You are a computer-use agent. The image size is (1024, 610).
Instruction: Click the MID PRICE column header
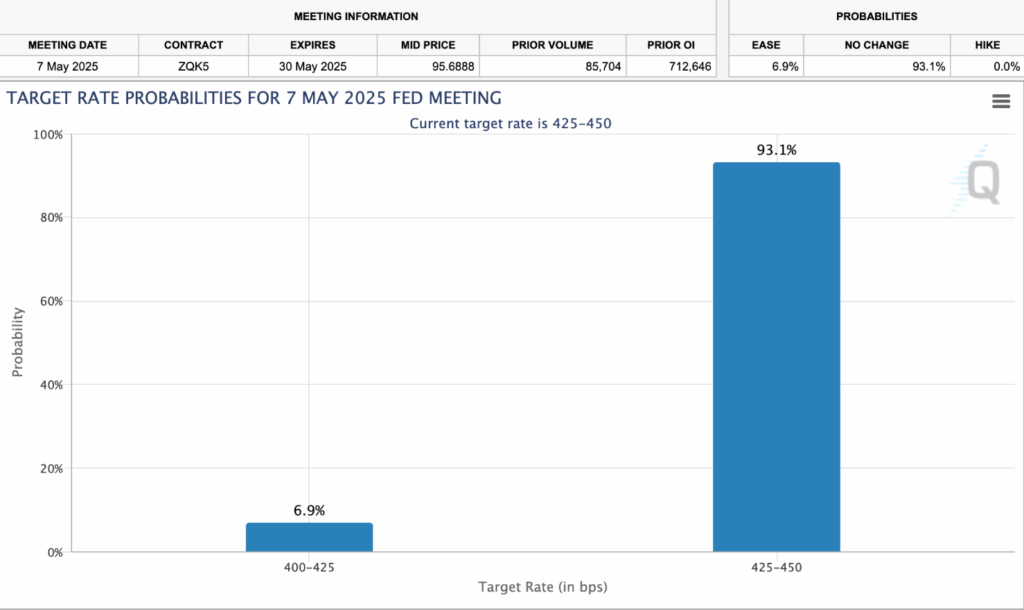(426, 45)
